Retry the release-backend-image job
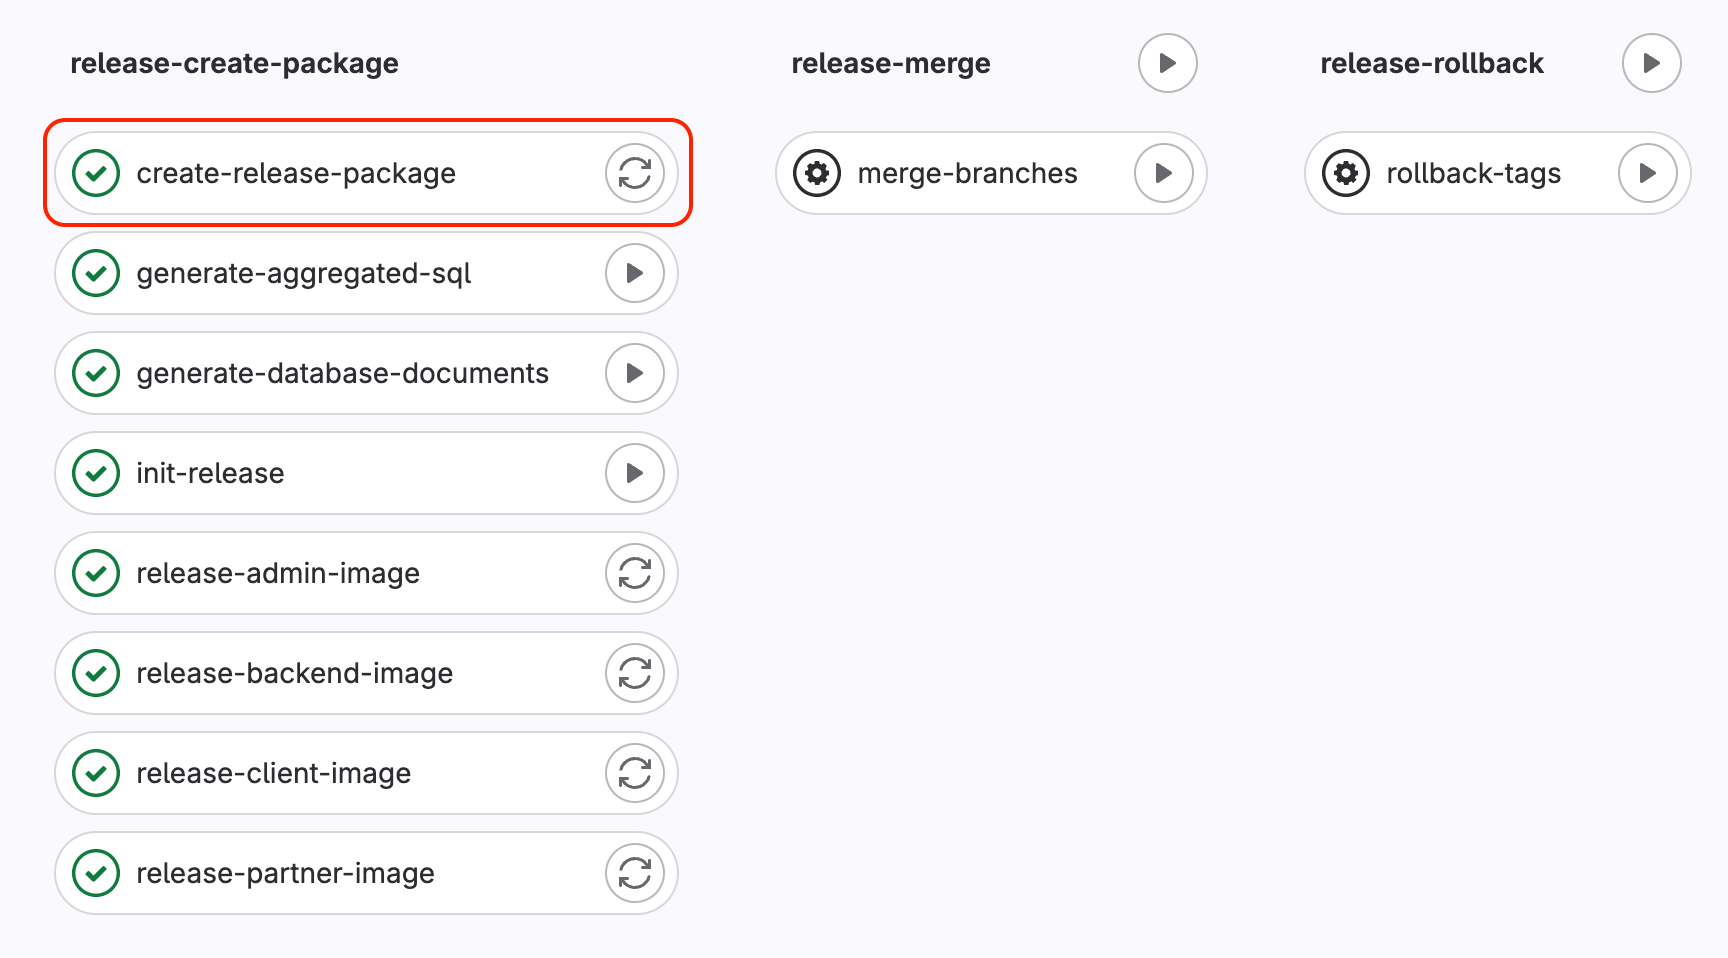This screenshot has width=1728, height=958. tap(634, 673)
